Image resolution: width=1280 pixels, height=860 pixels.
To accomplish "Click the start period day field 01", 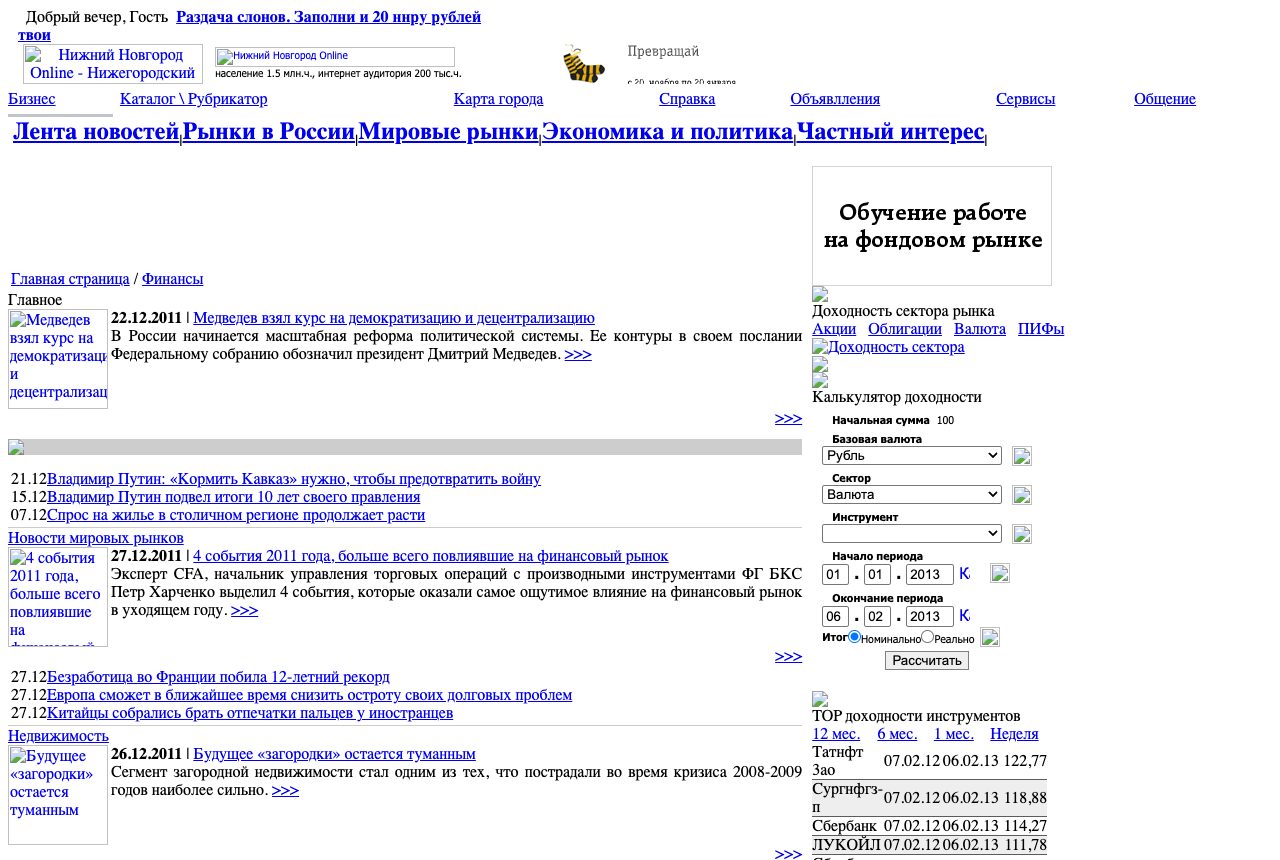I will point(835,575).
